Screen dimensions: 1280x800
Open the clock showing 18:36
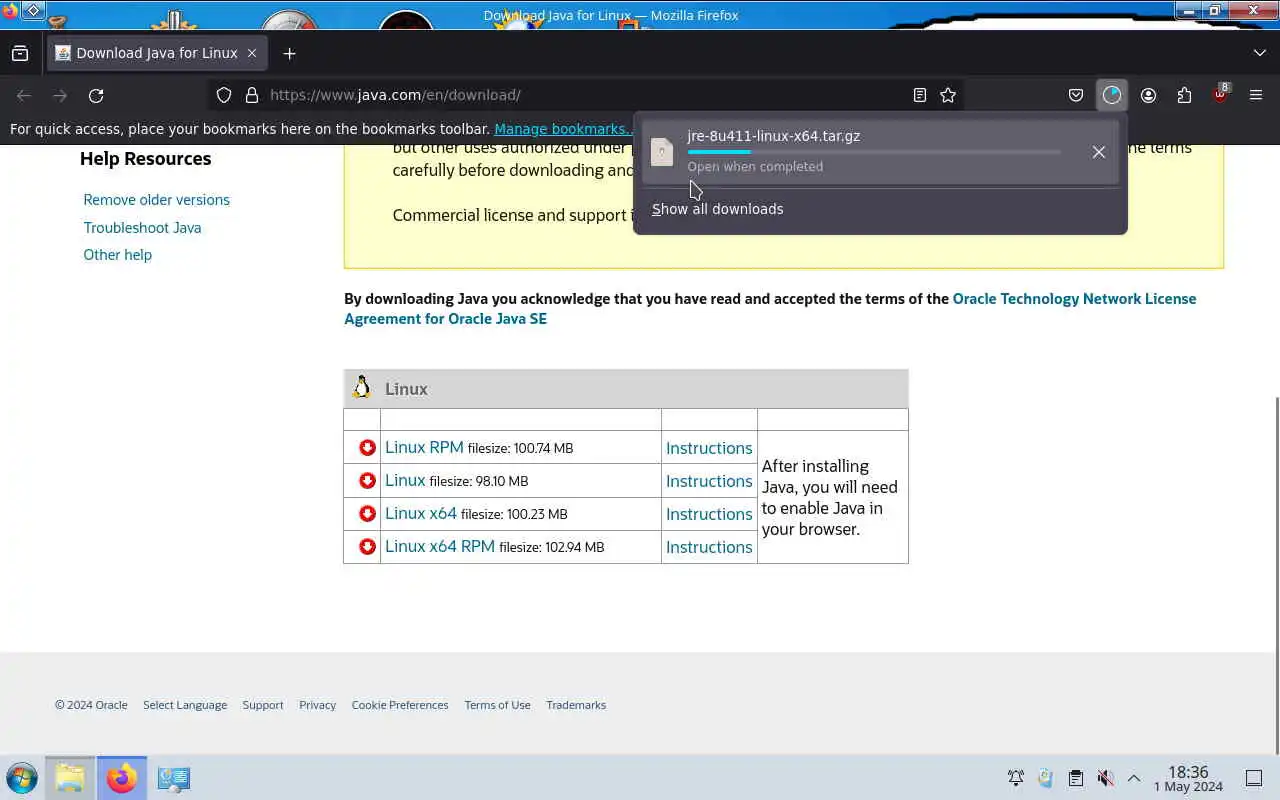coord(1188,778)
